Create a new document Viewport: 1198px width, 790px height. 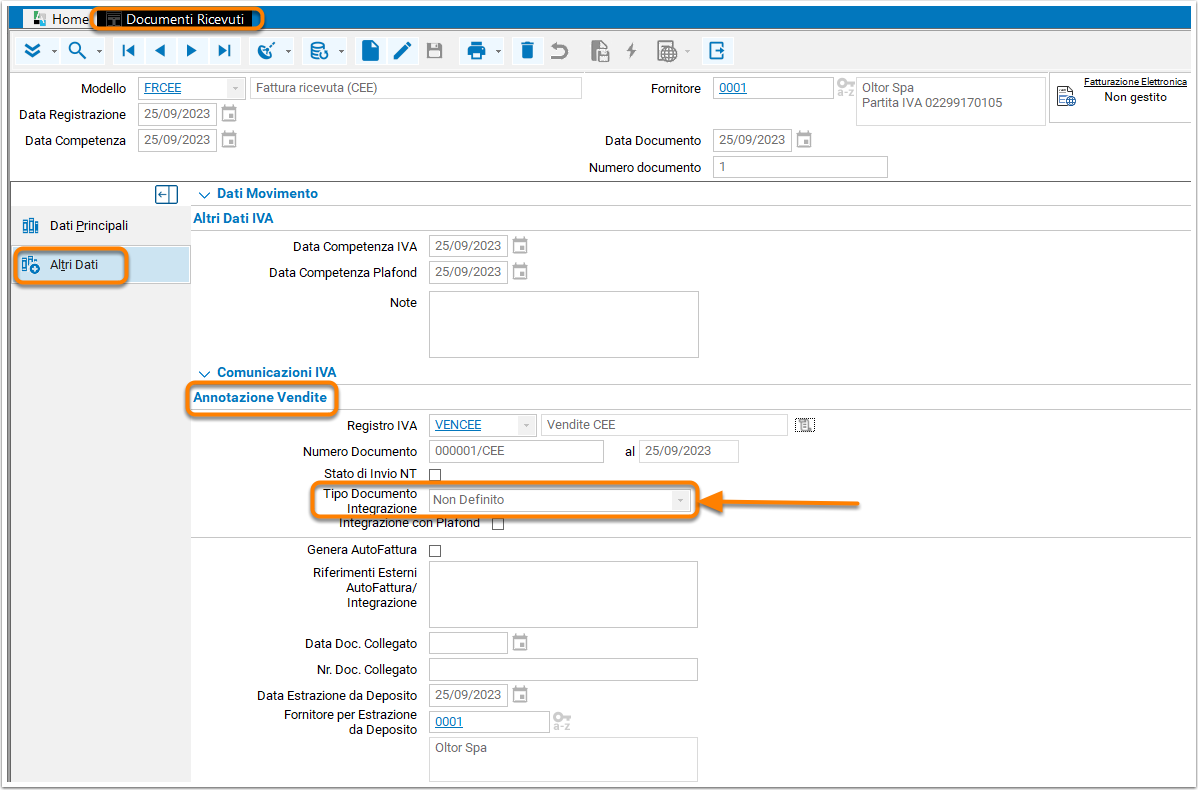[371, 51]
